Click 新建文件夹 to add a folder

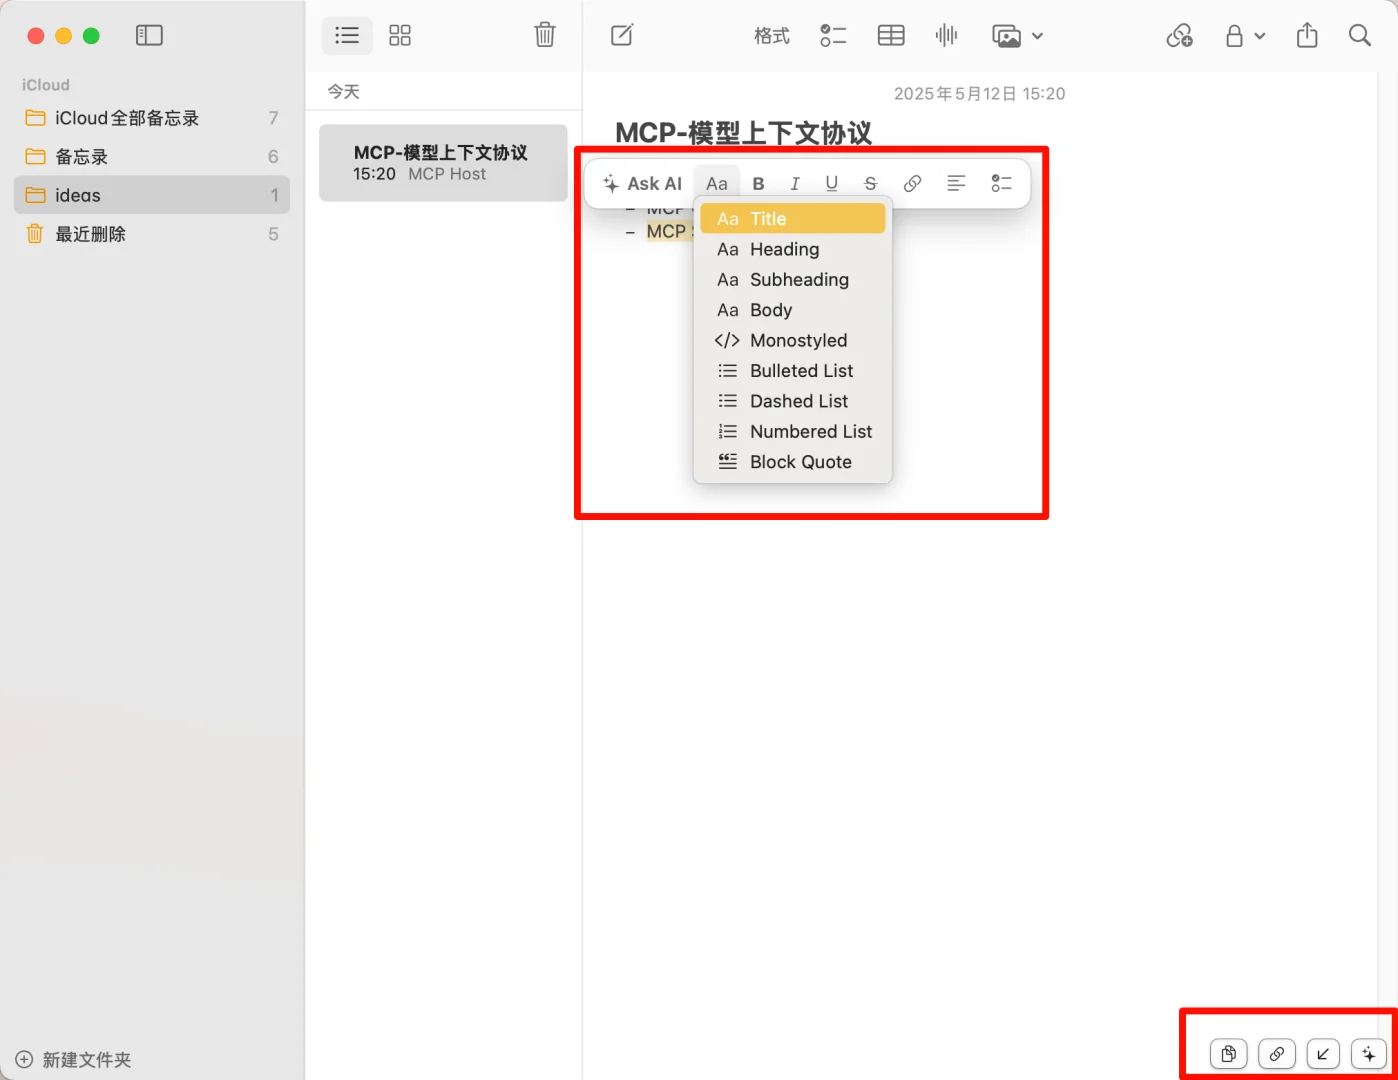click(x=74, y=1060)
